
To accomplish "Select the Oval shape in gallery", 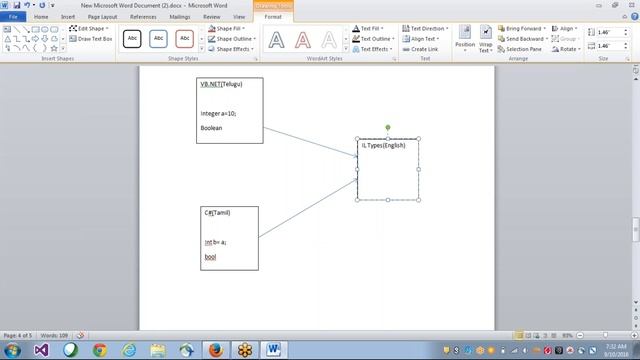I will (45, 29).
